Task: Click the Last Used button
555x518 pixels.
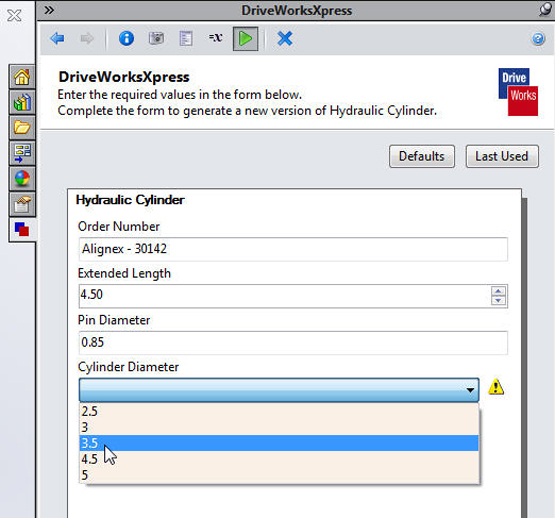Action: pos(502,156)
